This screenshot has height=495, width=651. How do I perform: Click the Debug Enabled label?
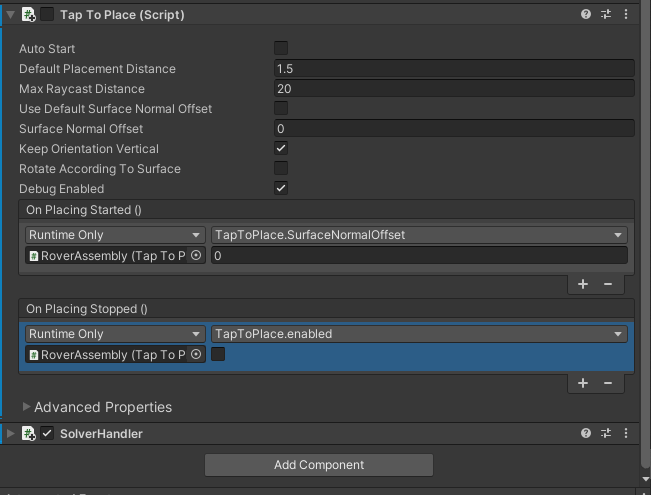click(x=61, y=189)
